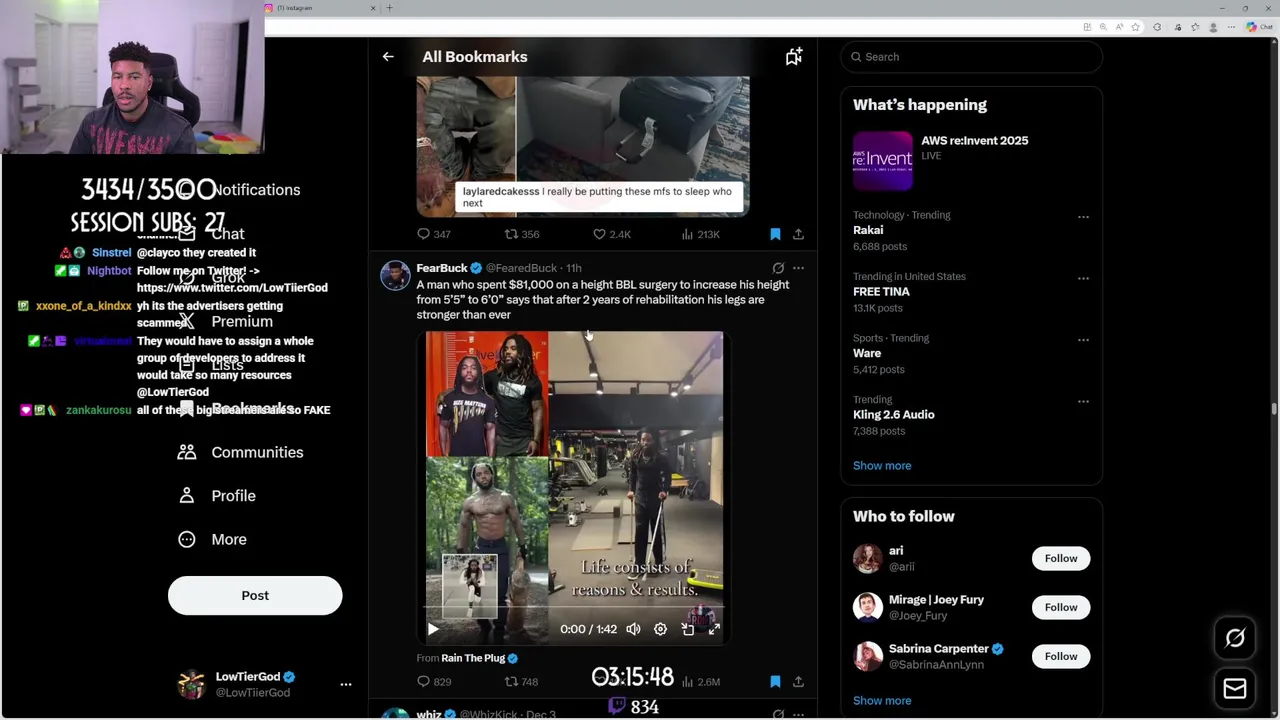The width and height of the screenshot is (1280, 720).
Task: Open more options for FearBuck post
Action: [x=798, y=268]
